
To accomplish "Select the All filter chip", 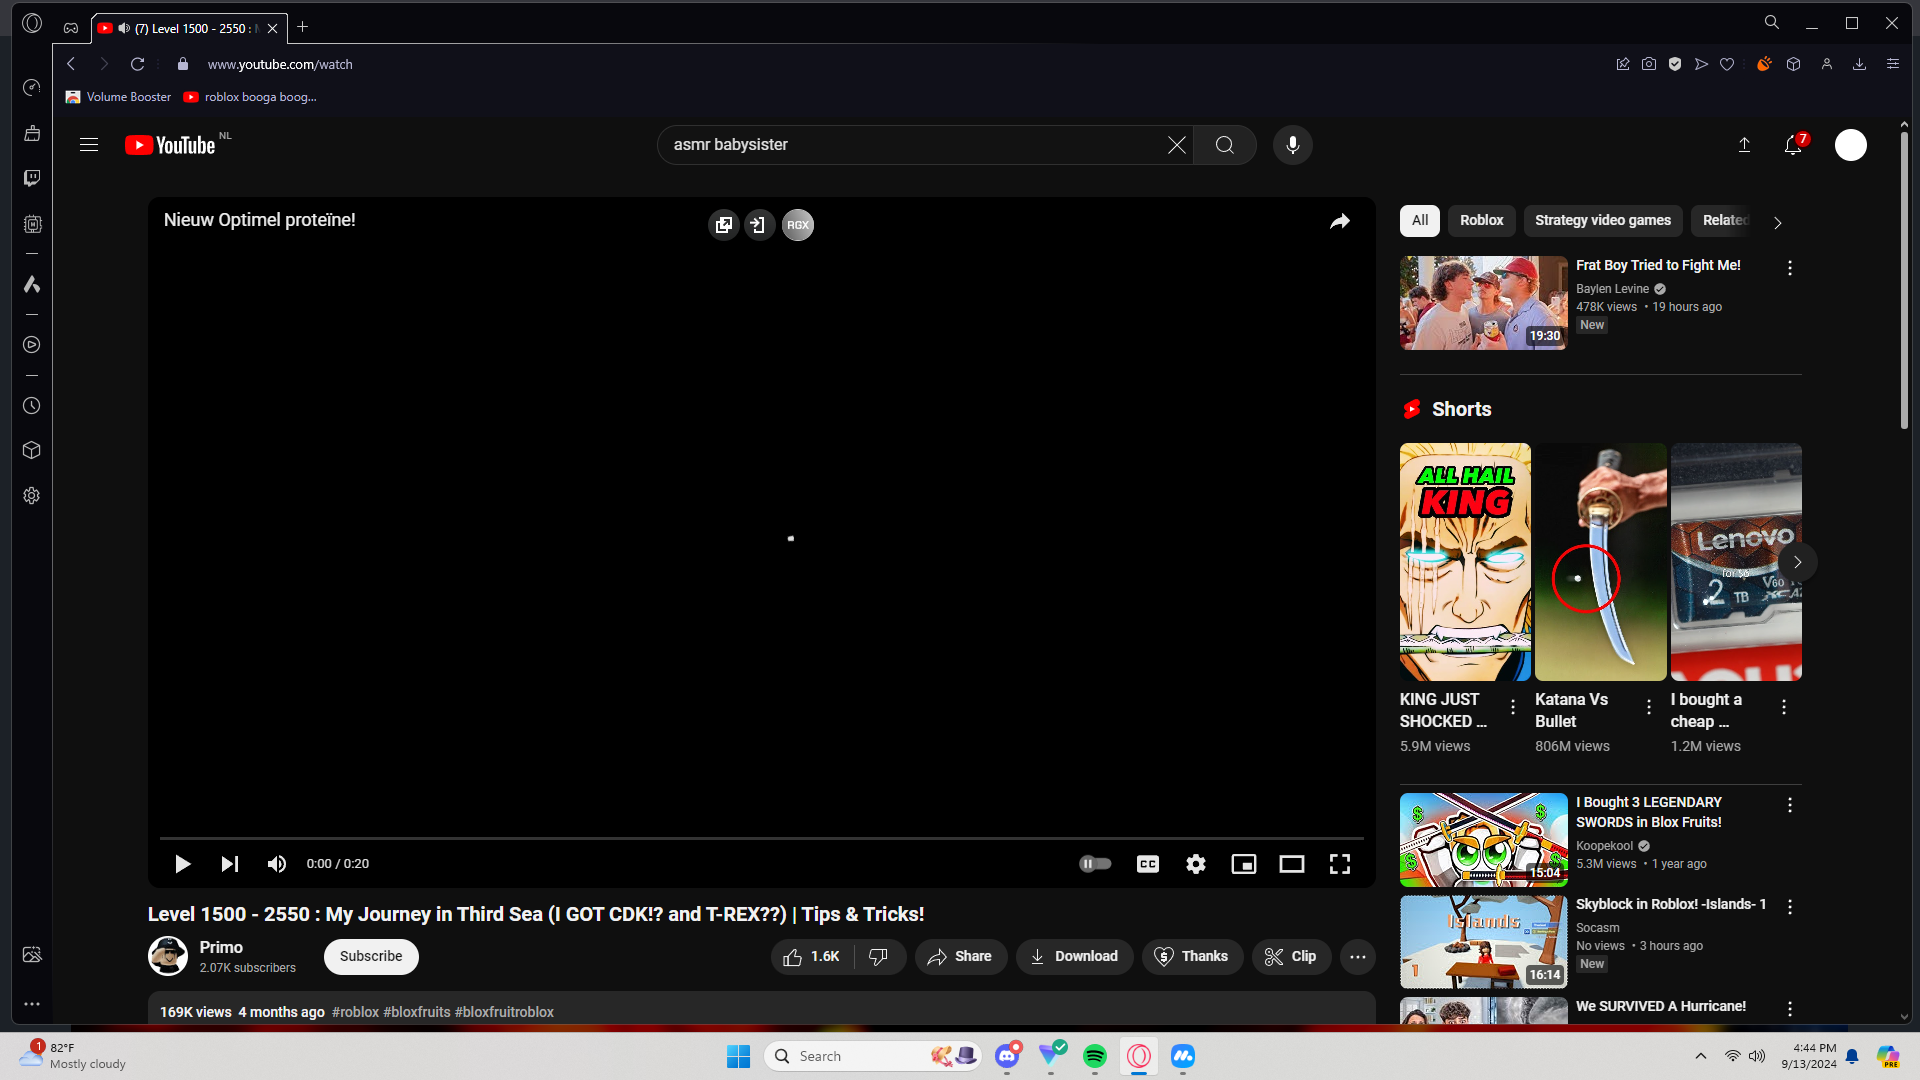I will coord(1420,221).
